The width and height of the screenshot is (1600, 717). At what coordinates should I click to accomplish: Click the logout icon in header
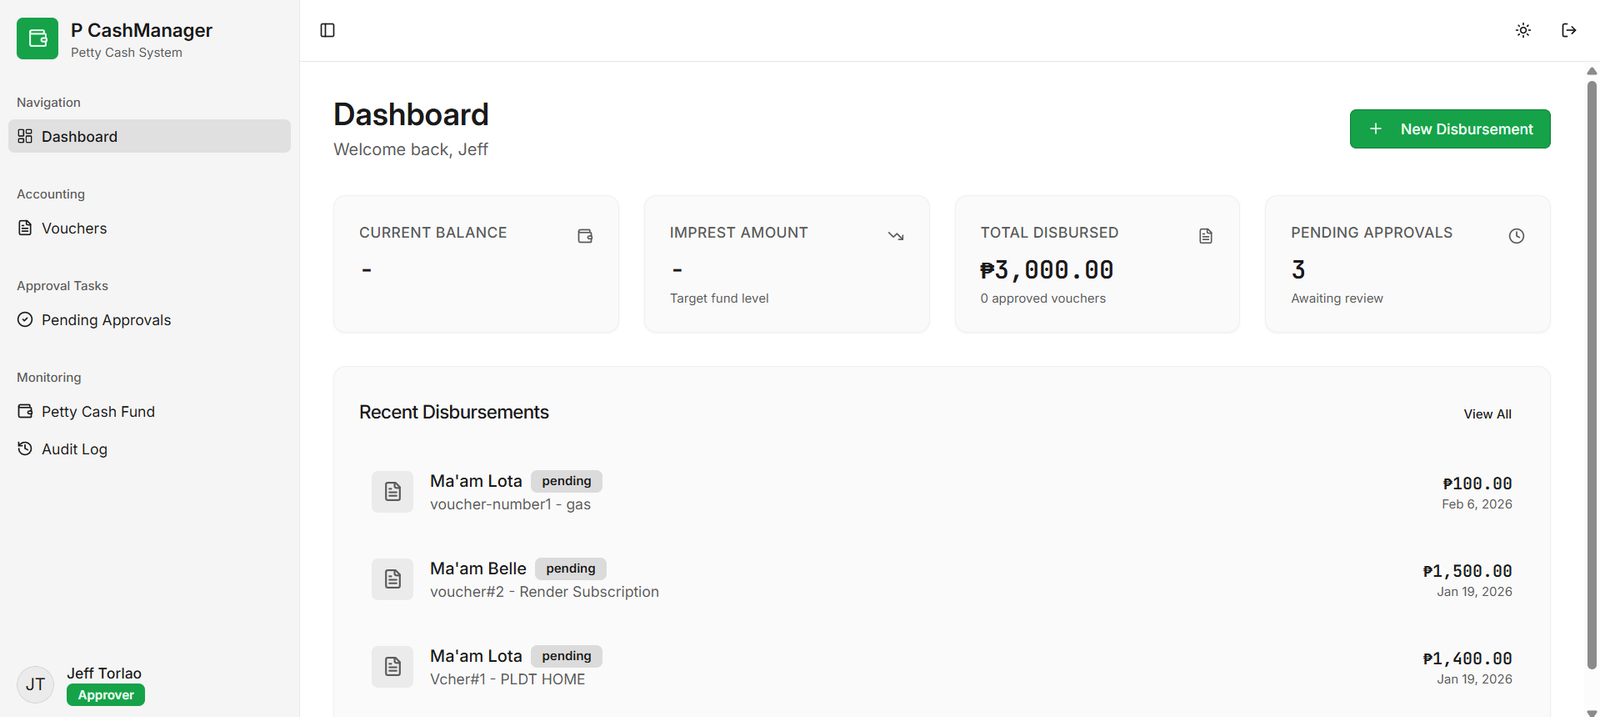coord(1569,30)
